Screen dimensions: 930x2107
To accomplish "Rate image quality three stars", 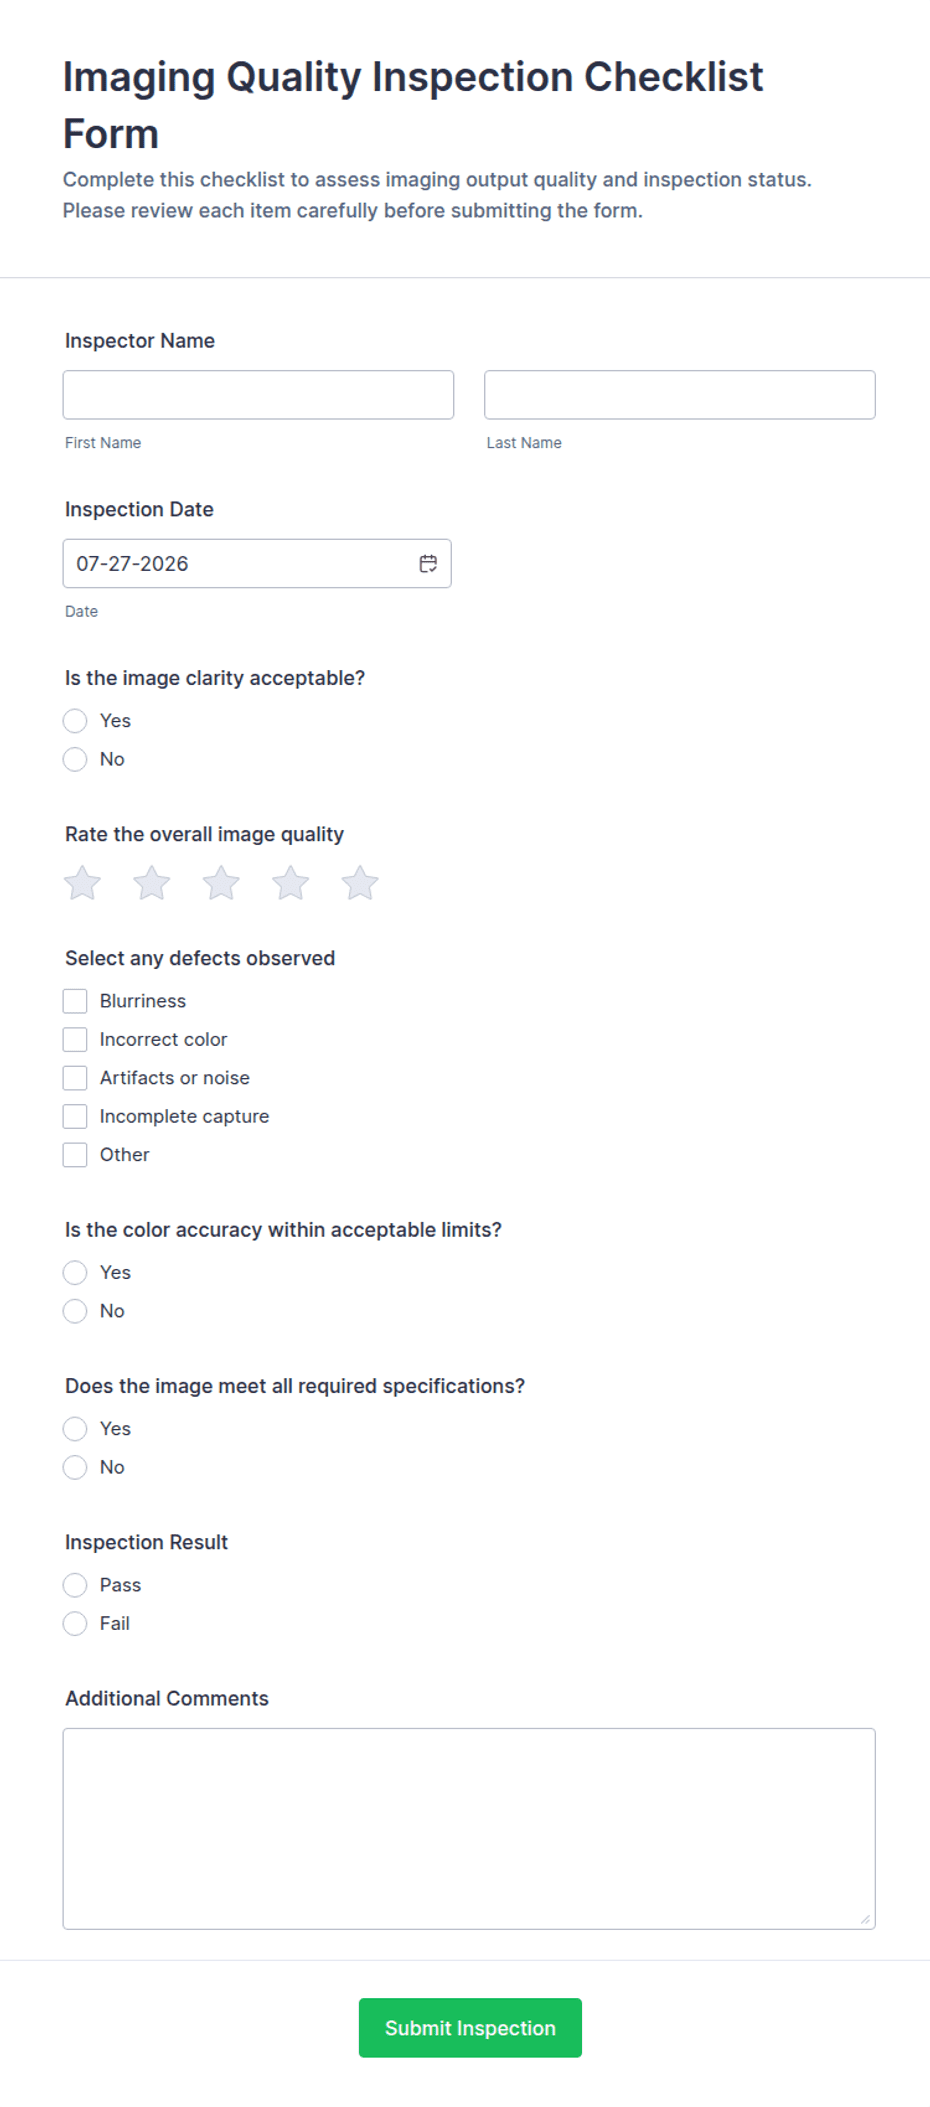I will [221, 883].
